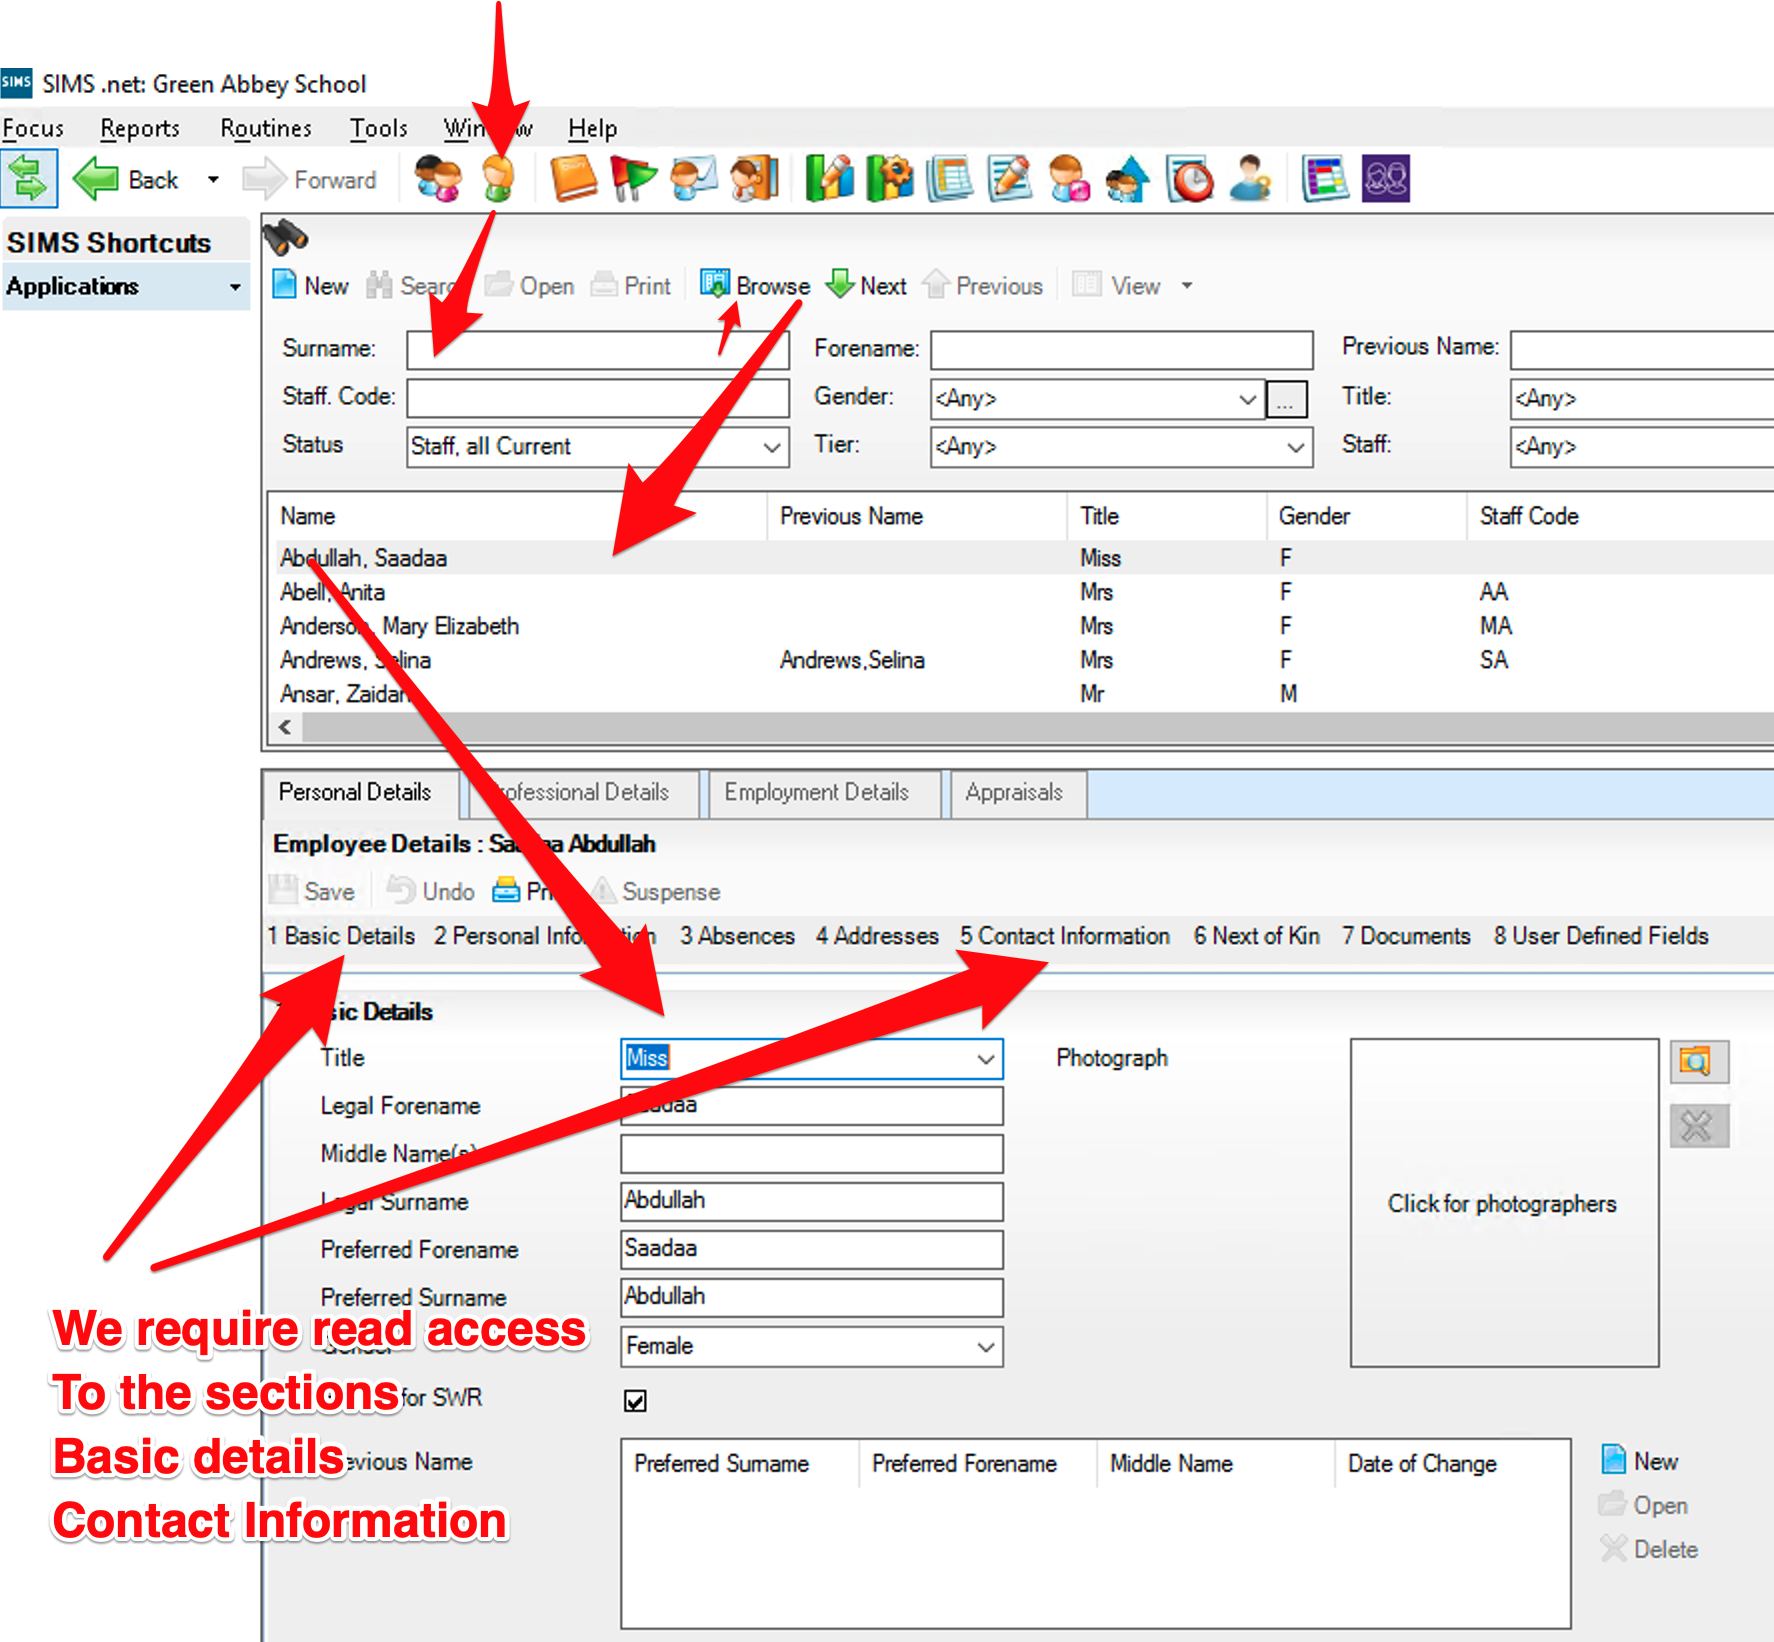This screenshot has height=1642, width=1774.
Task: Expand the Title 'Miss' dropdown in Basic Details
Action: 986,1059
